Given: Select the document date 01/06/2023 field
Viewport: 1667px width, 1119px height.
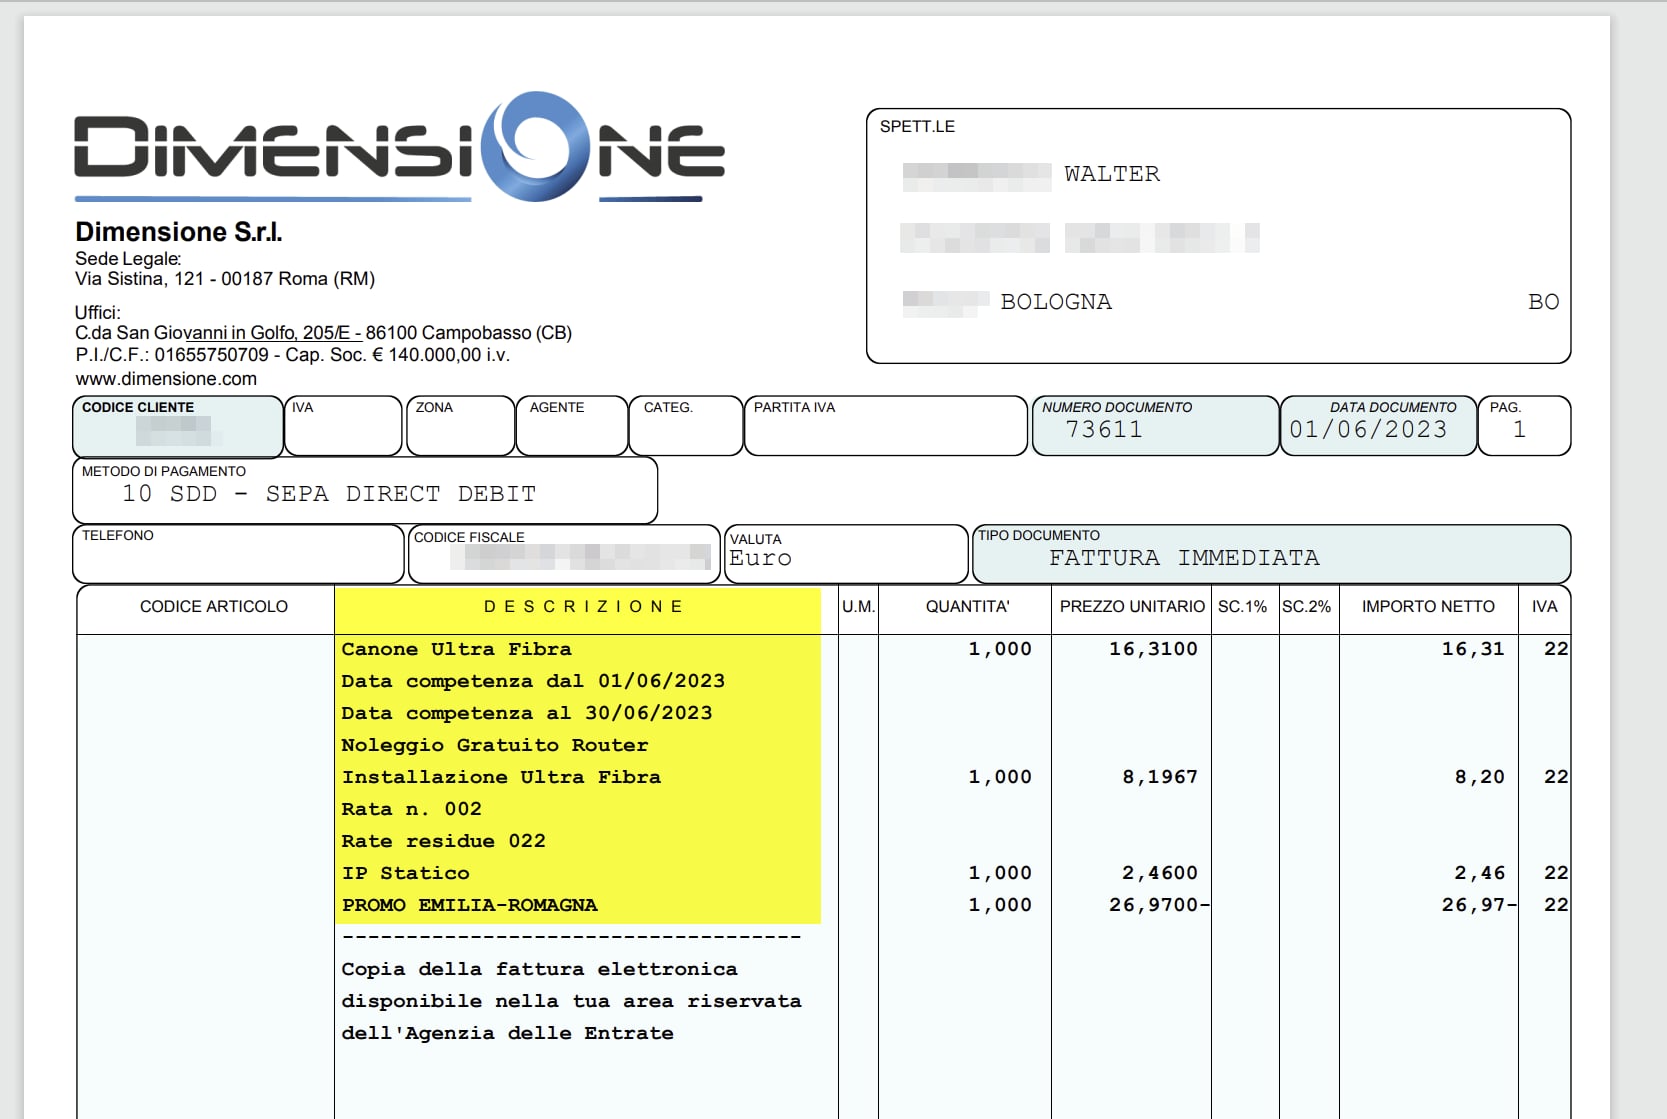Looking at the screenshot, I should pyautogui.click(x=1368, y=430).
